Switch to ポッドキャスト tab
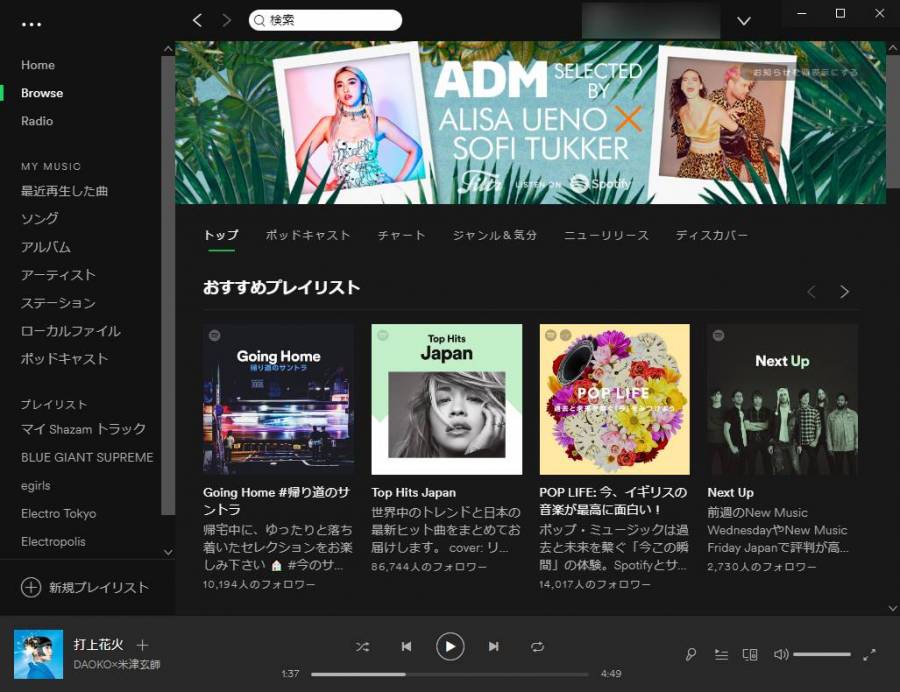The width and height of the screenshot is (900, 692). tap(308, 235)
